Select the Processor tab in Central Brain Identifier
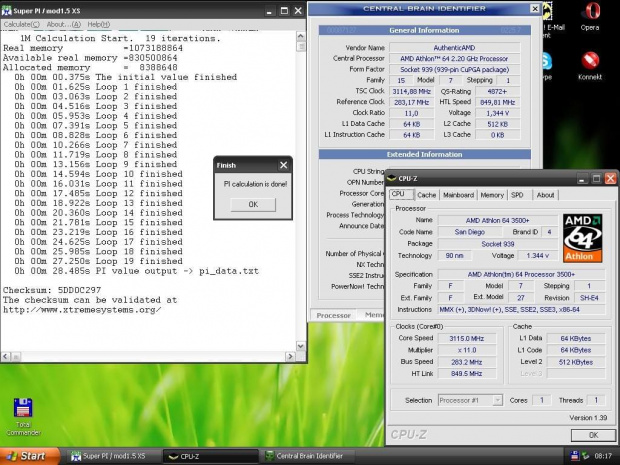The image size is (620, 465). point(334,315)
